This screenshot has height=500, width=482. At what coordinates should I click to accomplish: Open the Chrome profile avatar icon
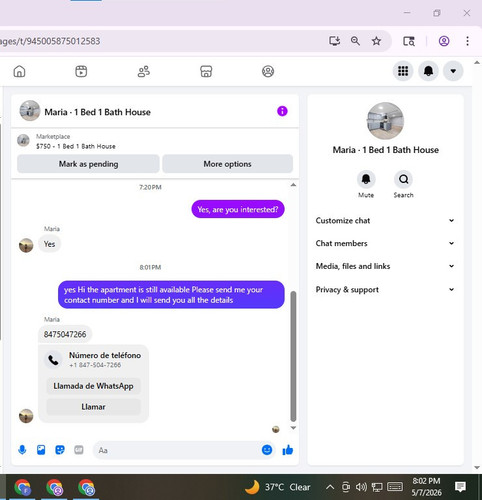pyautogui.click(x=444, y=41)
